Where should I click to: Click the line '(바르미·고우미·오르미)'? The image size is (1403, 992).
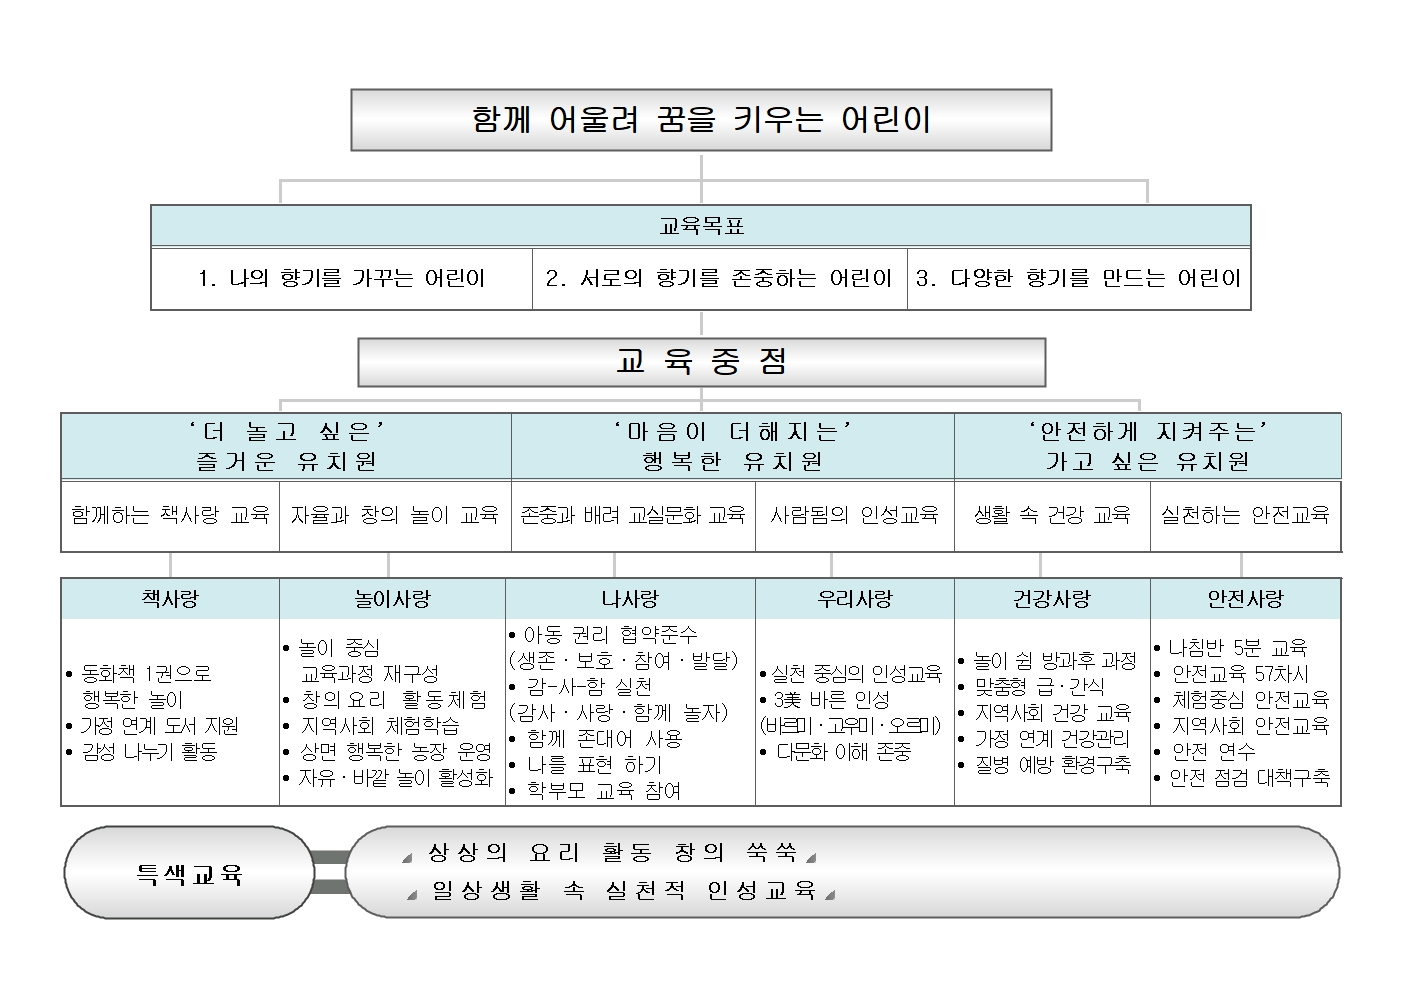(850, 726)
